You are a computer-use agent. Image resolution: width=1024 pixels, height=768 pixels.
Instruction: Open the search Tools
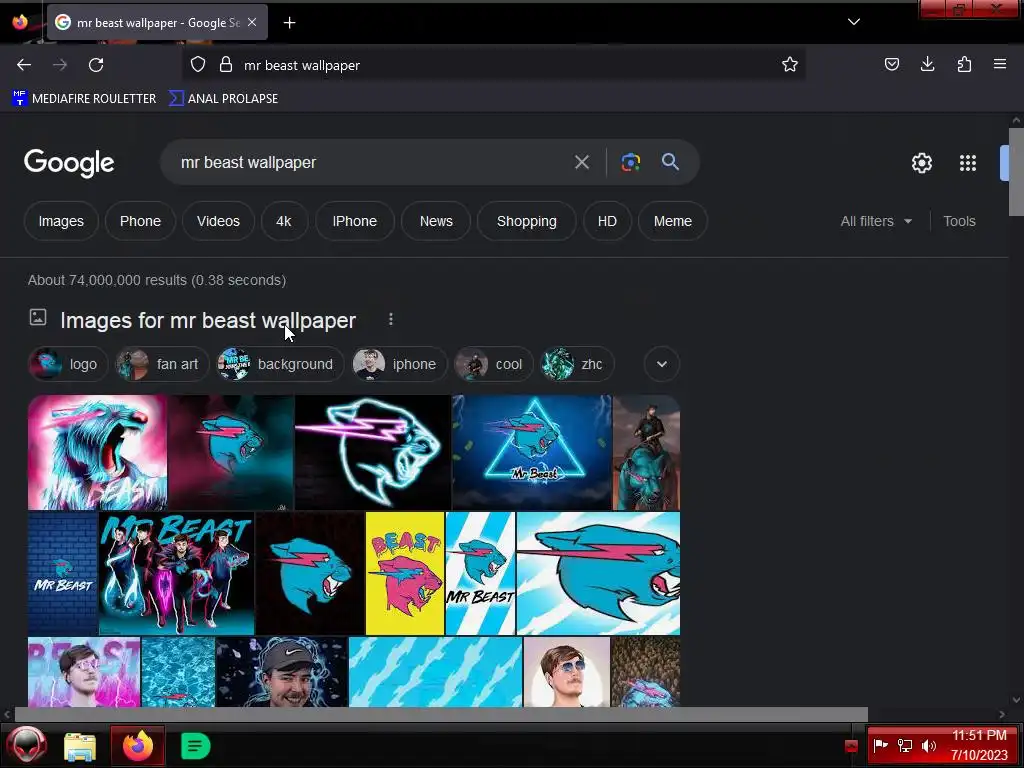959,221
